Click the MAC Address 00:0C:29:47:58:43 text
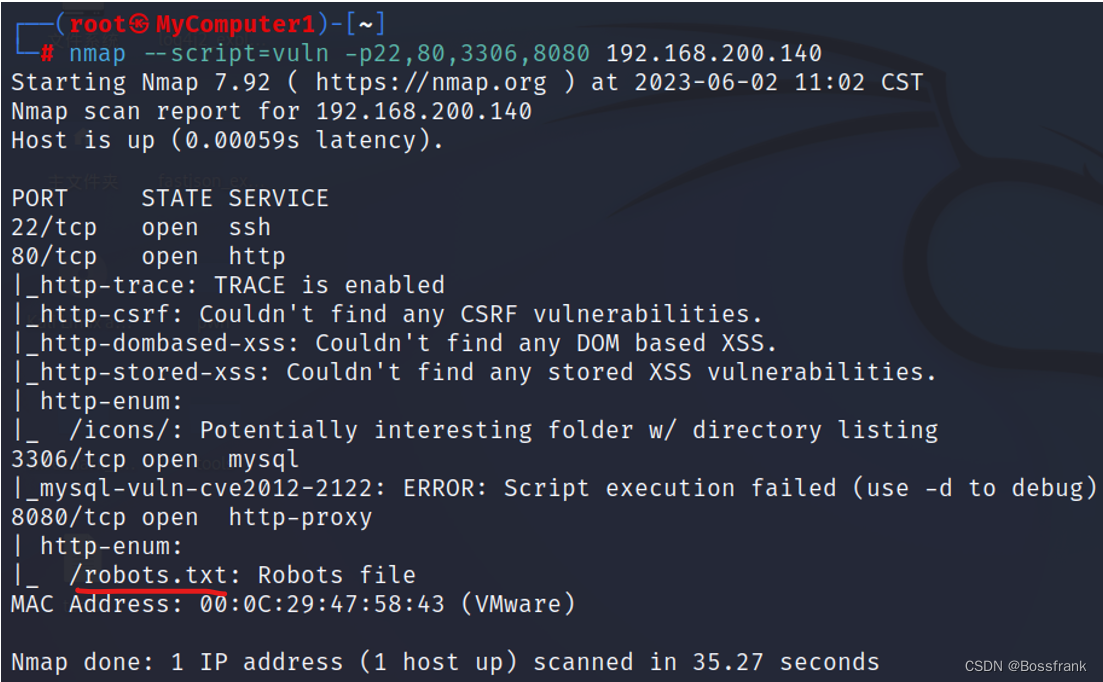The height and width of the screenshot is (682, 1103). pyautogui.click(x=293, y=604)
